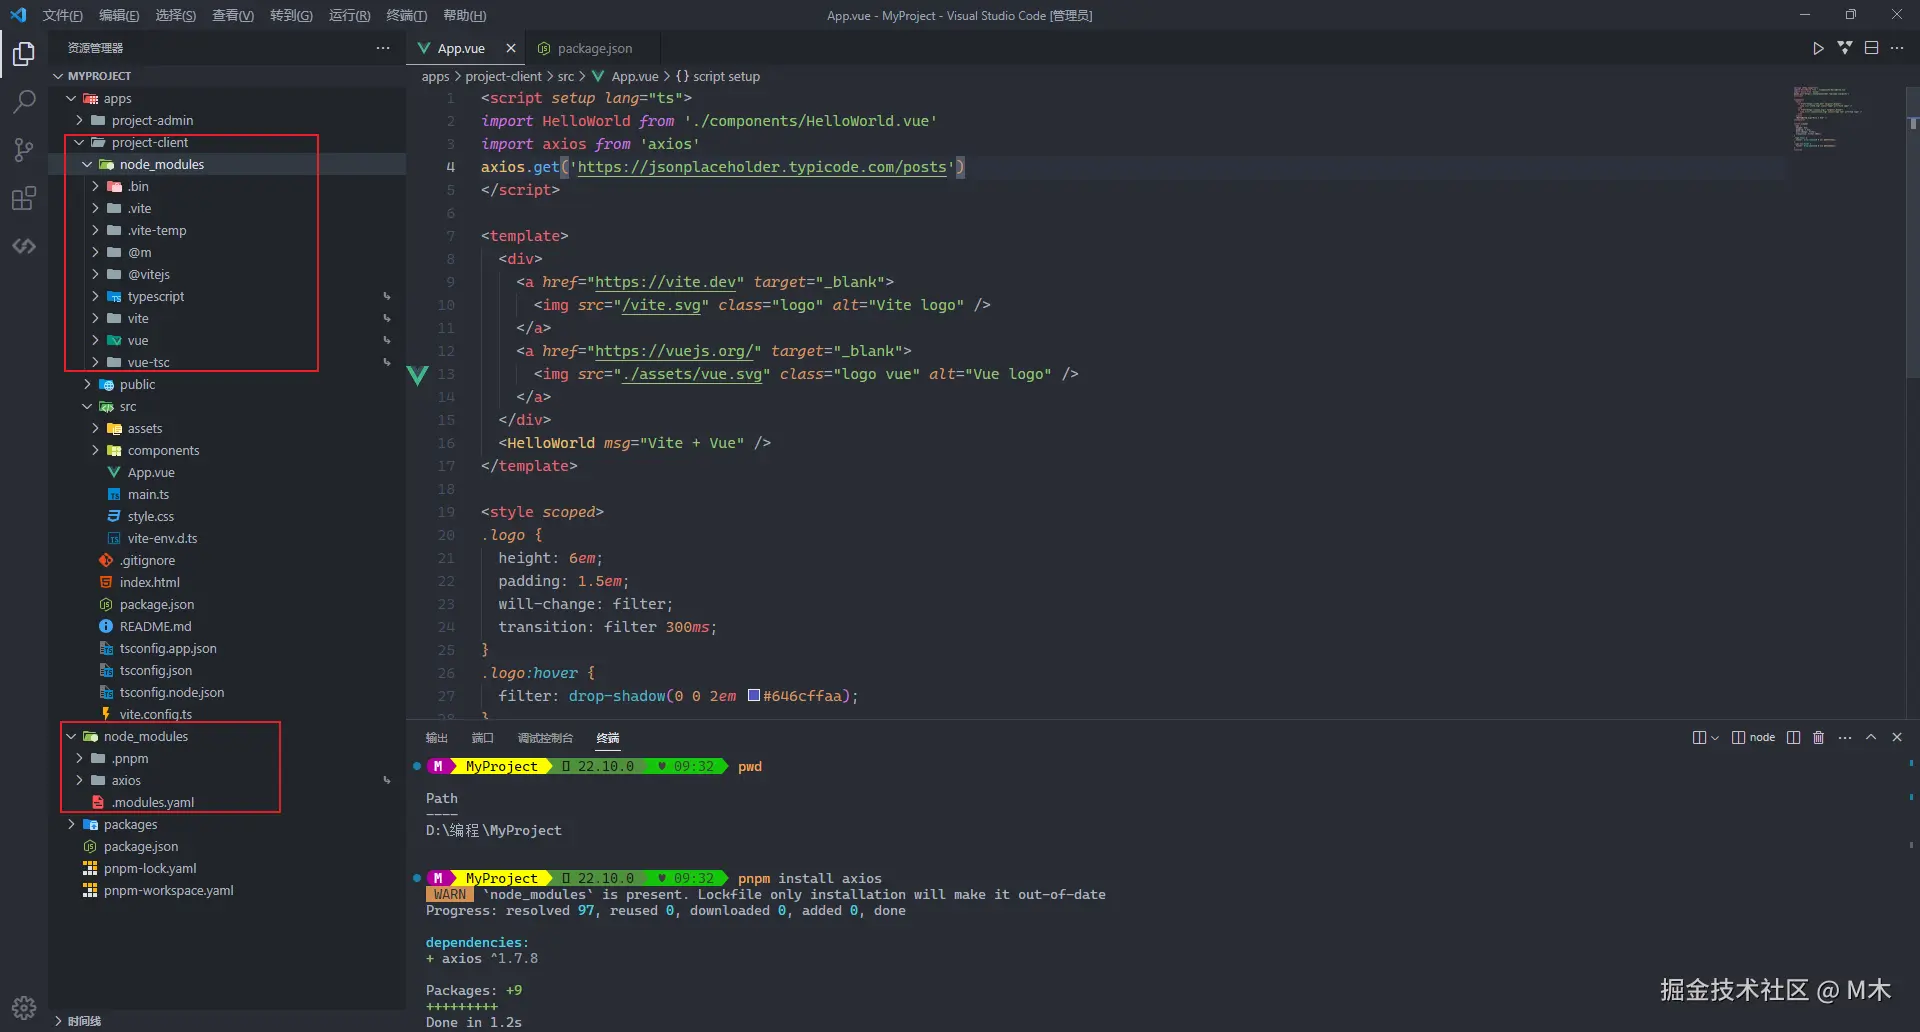Click the project-client breadcrumb segment

(x=503, y=76)
